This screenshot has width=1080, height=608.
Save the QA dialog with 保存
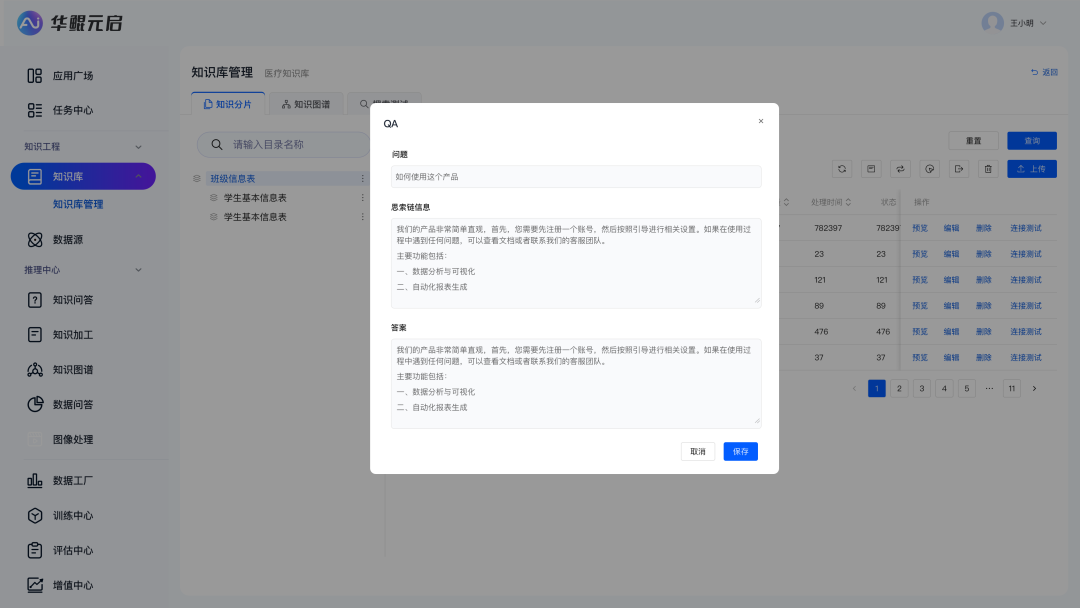click(740, 451)
